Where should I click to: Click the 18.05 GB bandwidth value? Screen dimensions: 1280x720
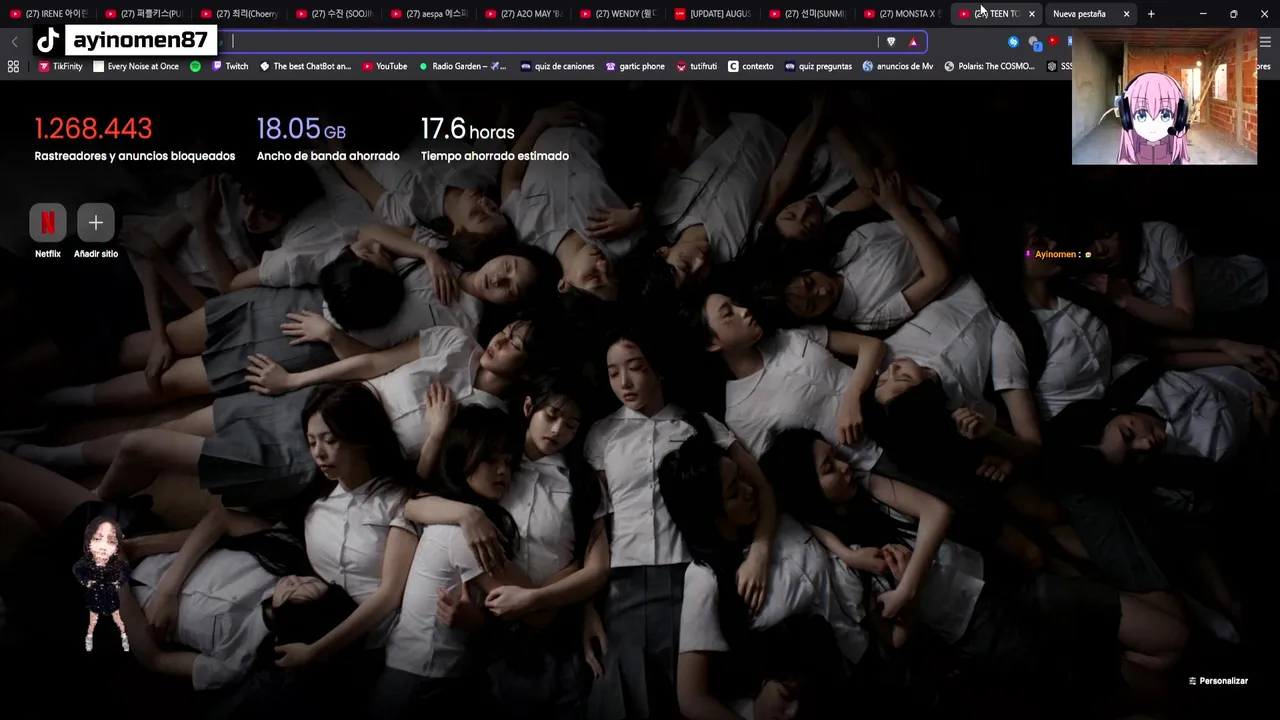tap(301, 129)
